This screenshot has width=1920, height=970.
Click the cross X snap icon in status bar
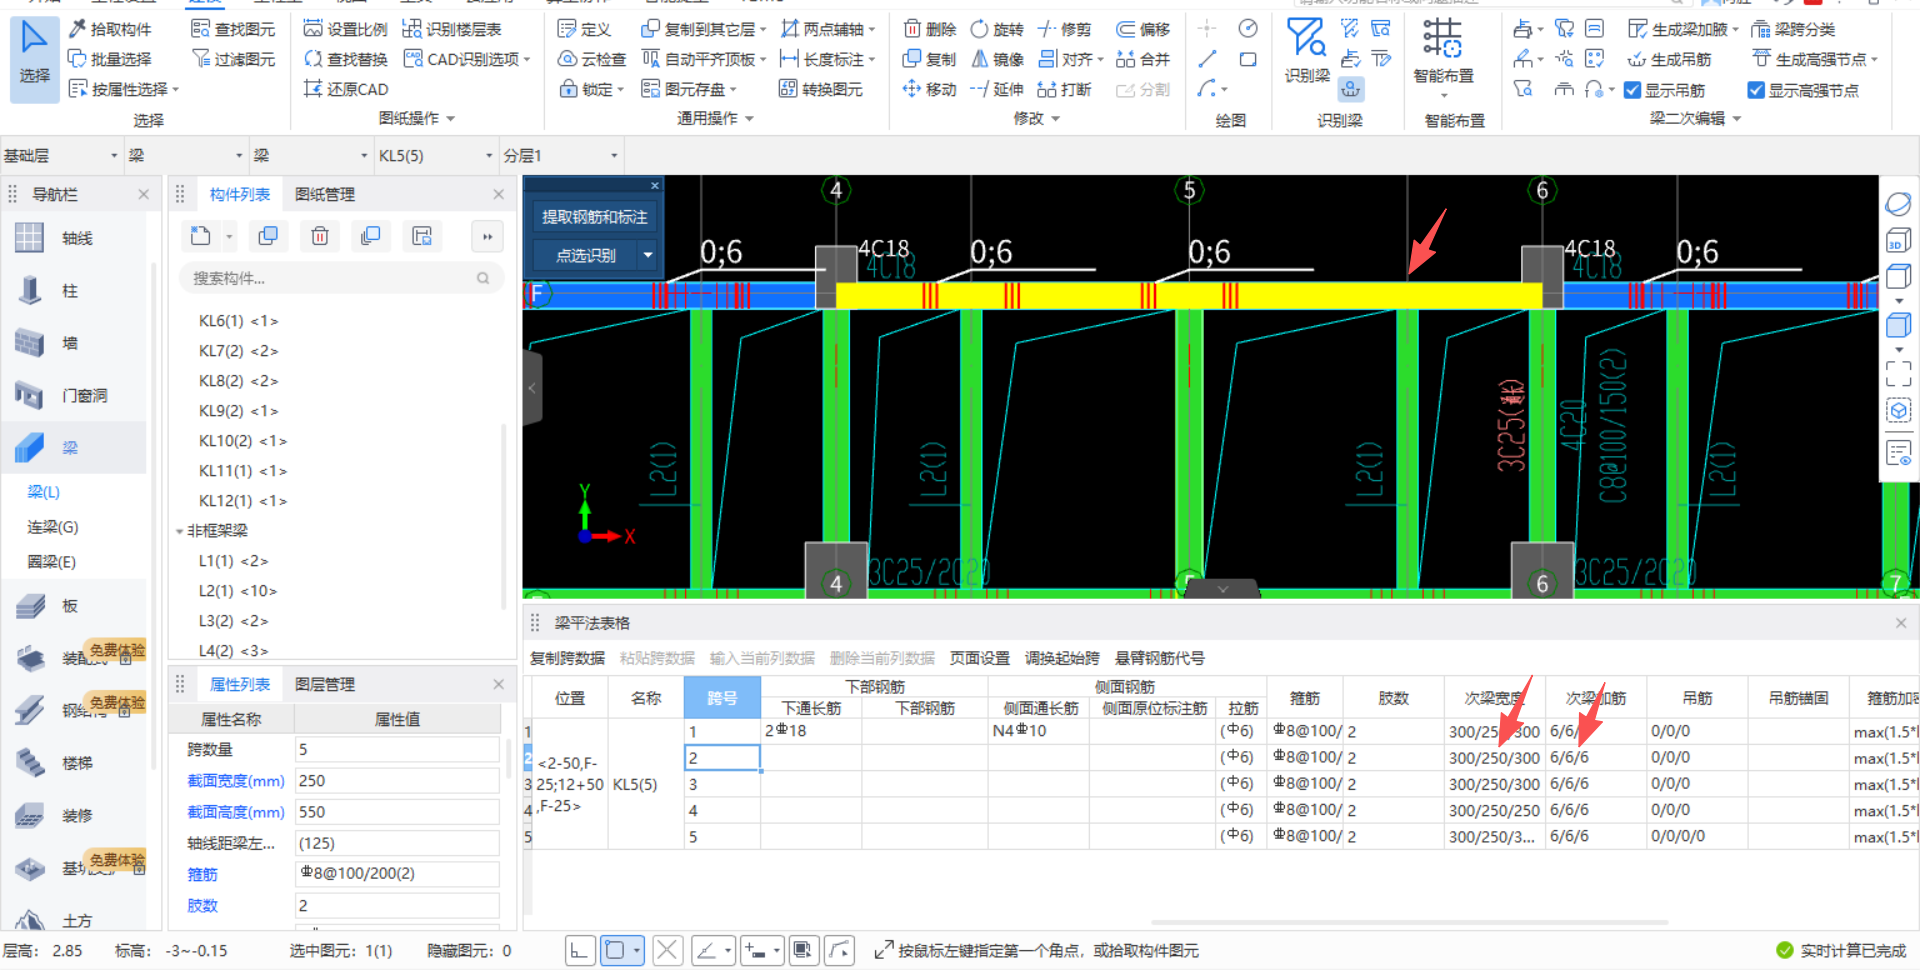(668, 950)
